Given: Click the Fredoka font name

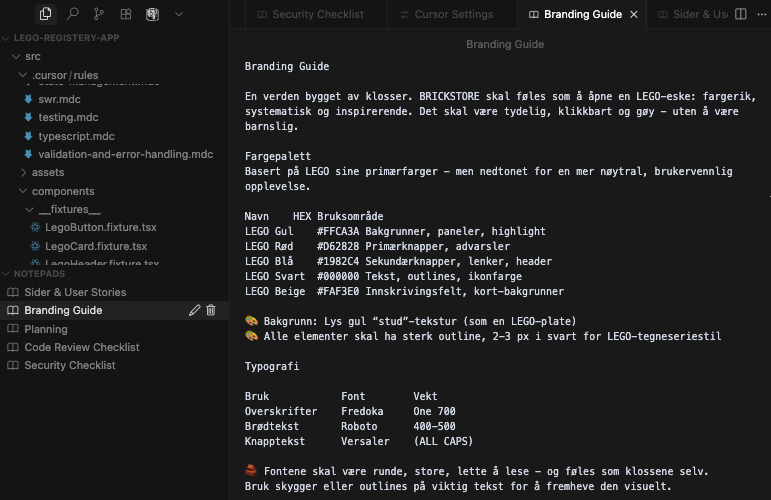Looking at the screenshot, I should pyautogui.click(x=362, y=412).
